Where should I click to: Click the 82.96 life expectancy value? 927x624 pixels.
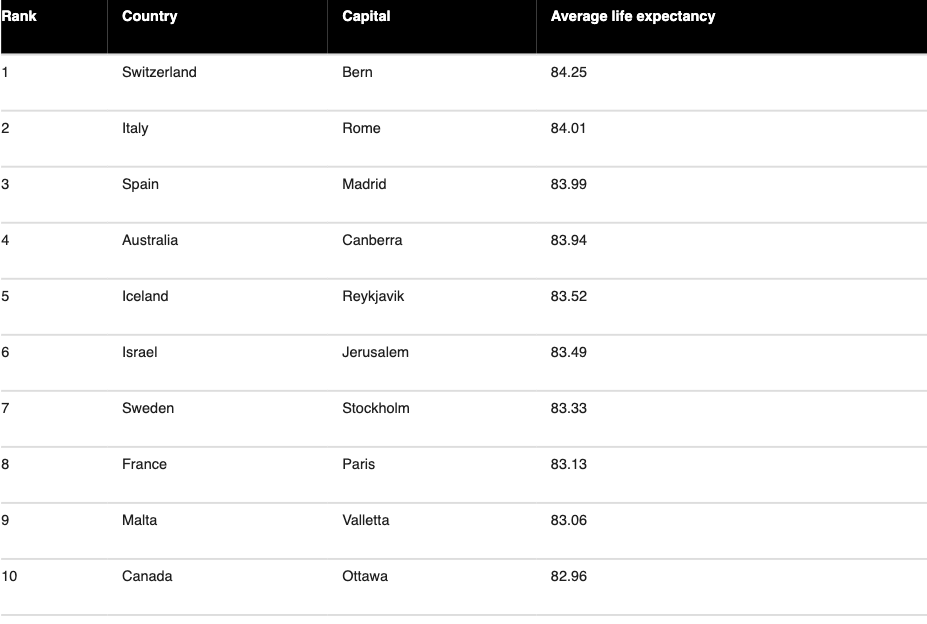[x=569, y=576]
